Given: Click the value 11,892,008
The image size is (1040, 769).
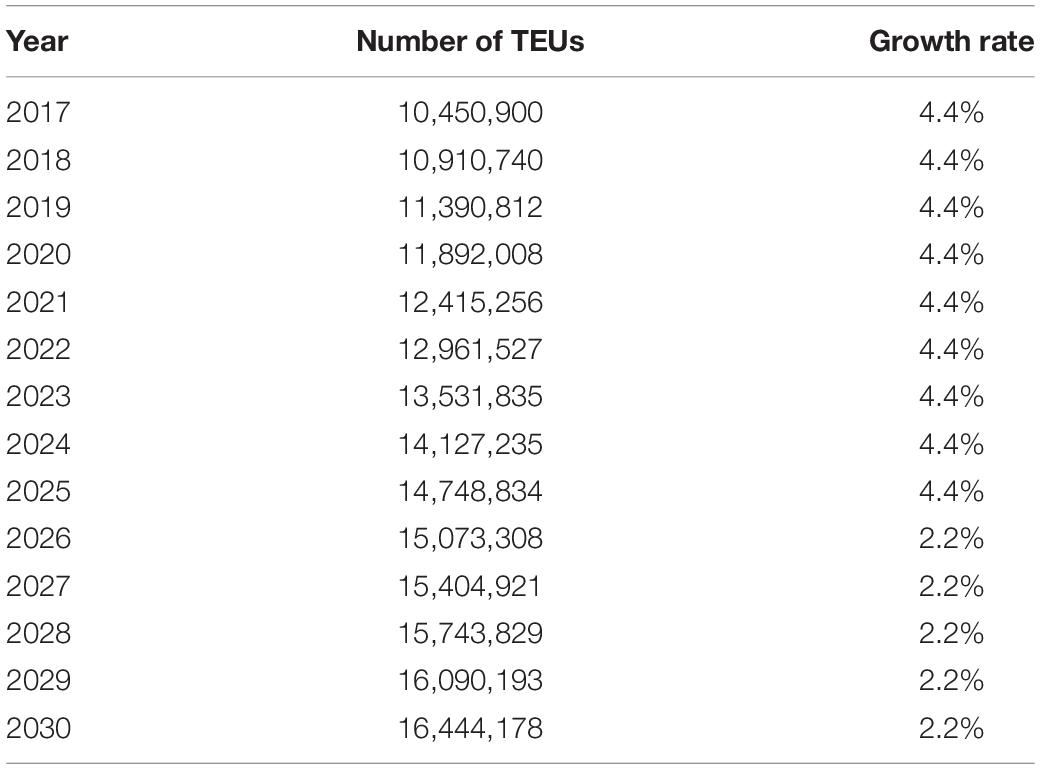Looking at the screenshot, I should [x=470, y=254].
